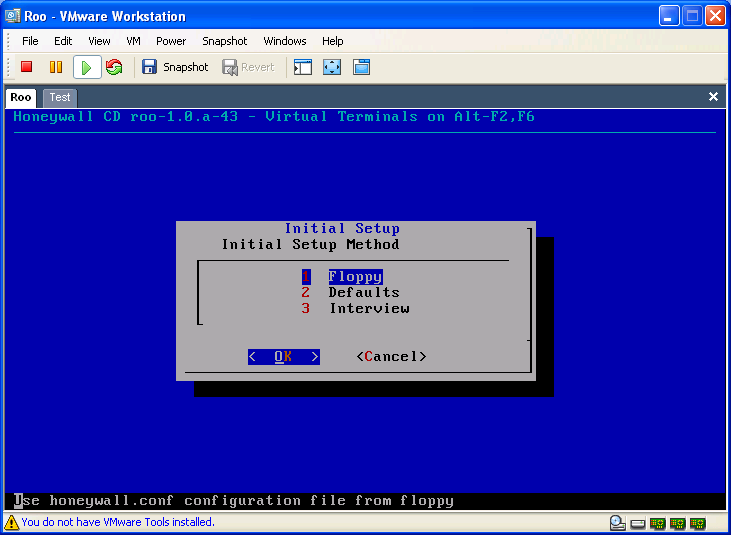This screenshot has width=731, height=535.
Task: Open the Windows menu
Action: (285, 41)
